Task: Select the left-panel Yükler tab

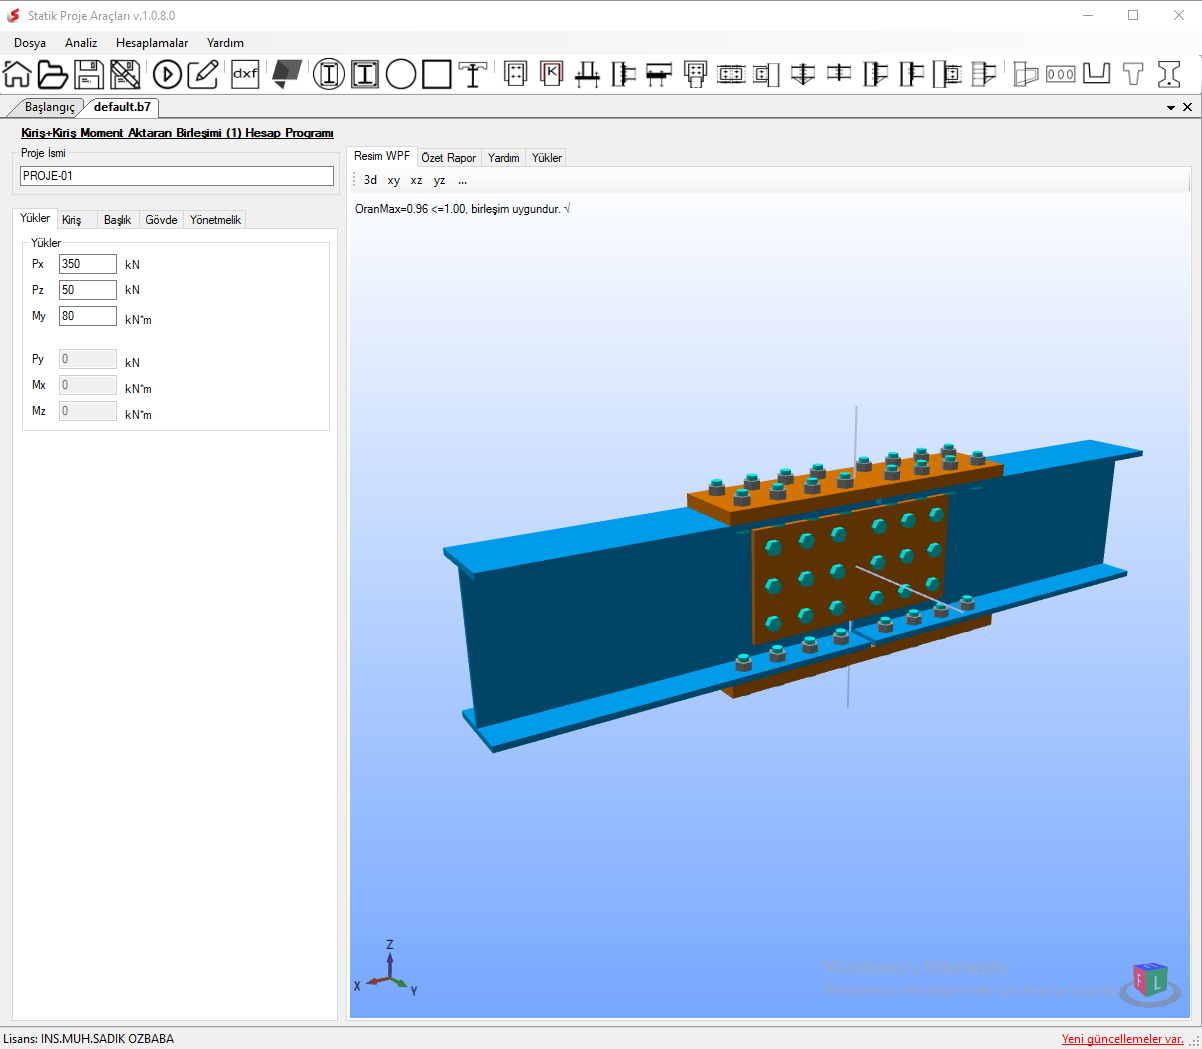Action: (x=35, y=218)
